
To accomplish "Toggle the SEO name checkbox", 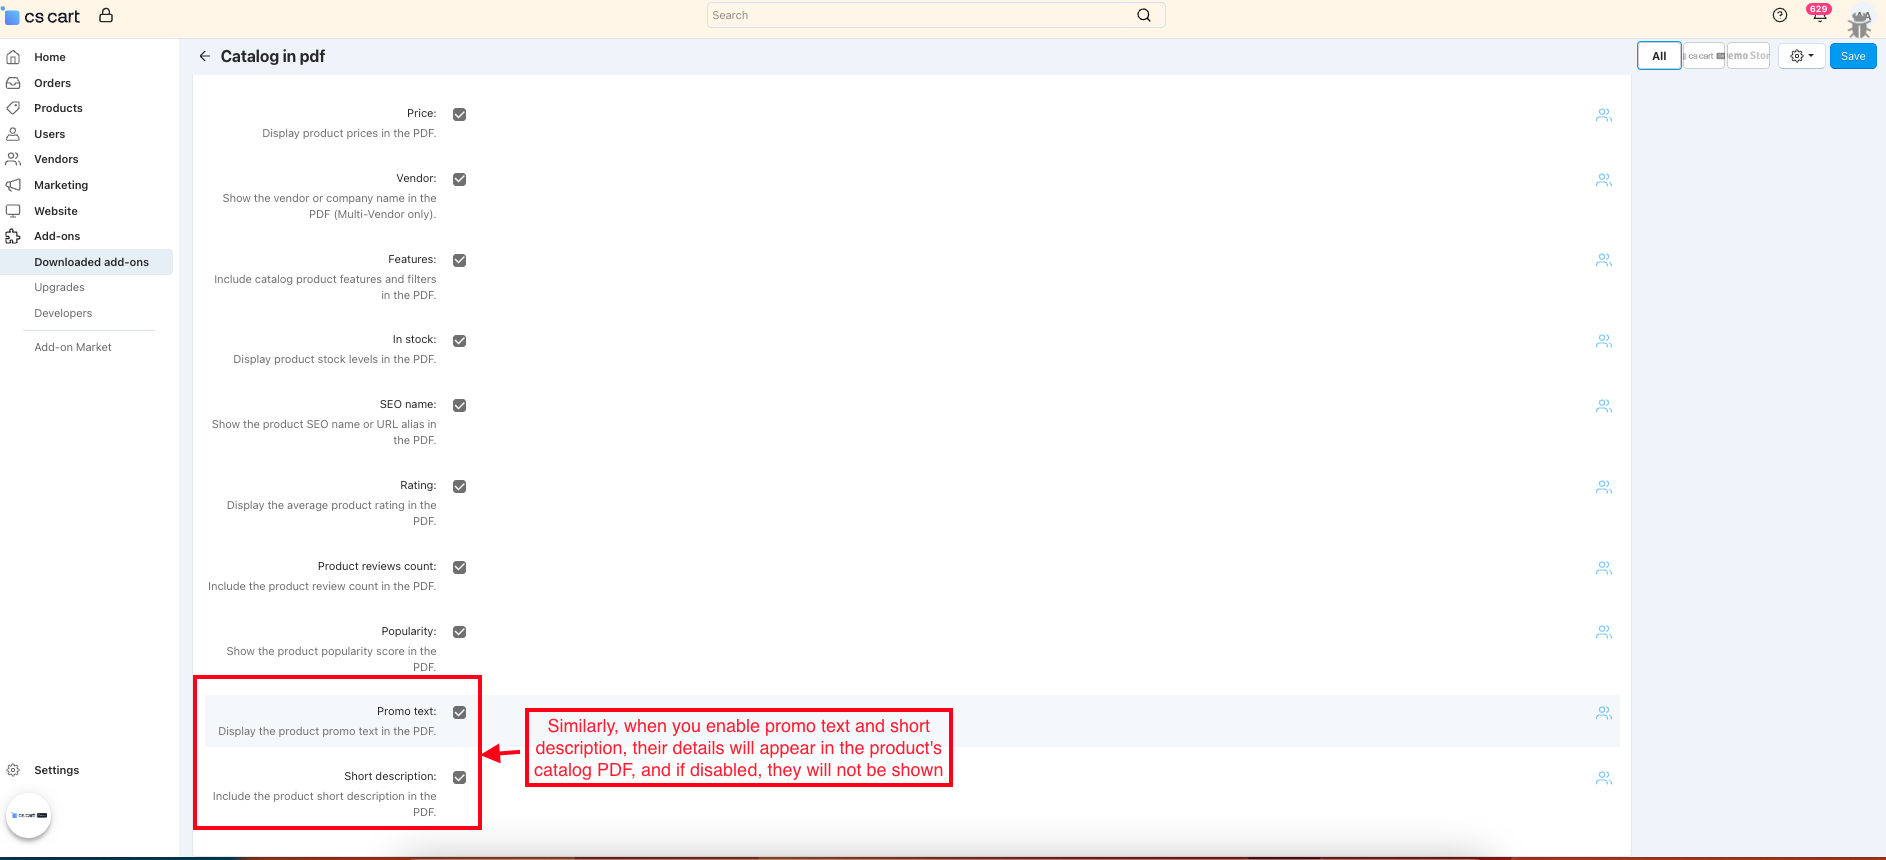I will click(460, 406).
